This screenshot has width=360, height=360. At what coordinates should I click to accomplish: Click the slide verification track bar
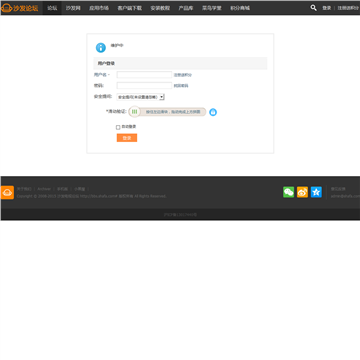(x=167, y=112)
